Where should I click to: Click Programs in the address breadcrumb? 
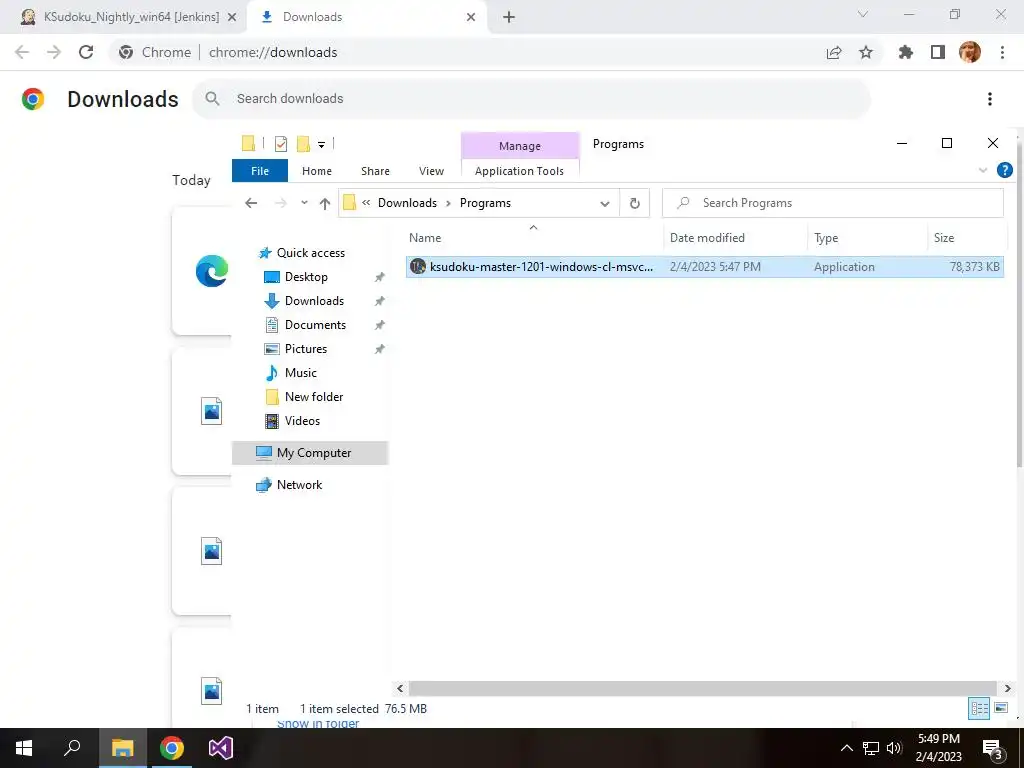pos(485,203)
